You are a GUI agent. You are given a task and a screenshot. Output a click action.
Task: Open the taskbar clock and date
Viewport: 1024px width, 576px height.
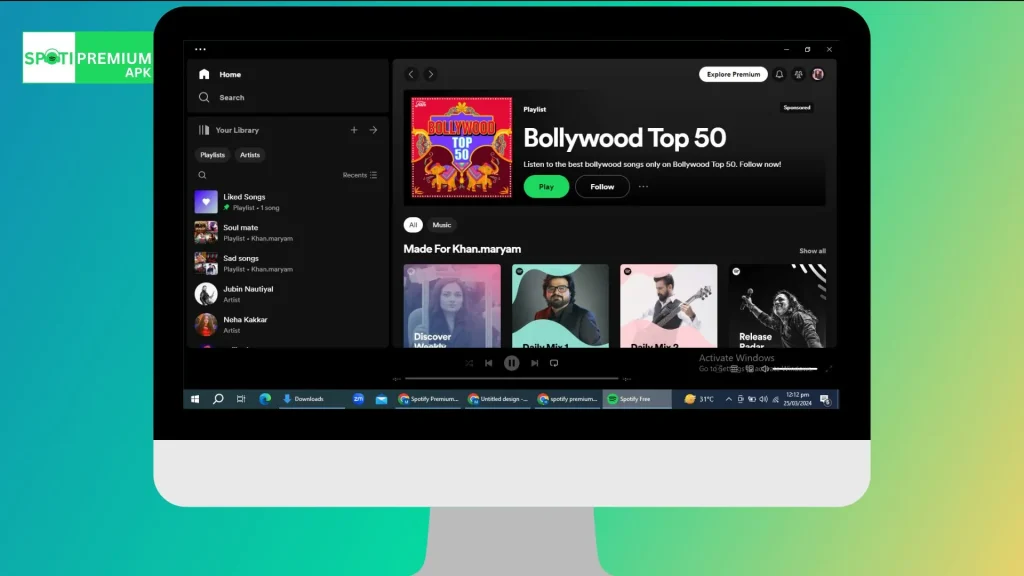click(797, 399)
